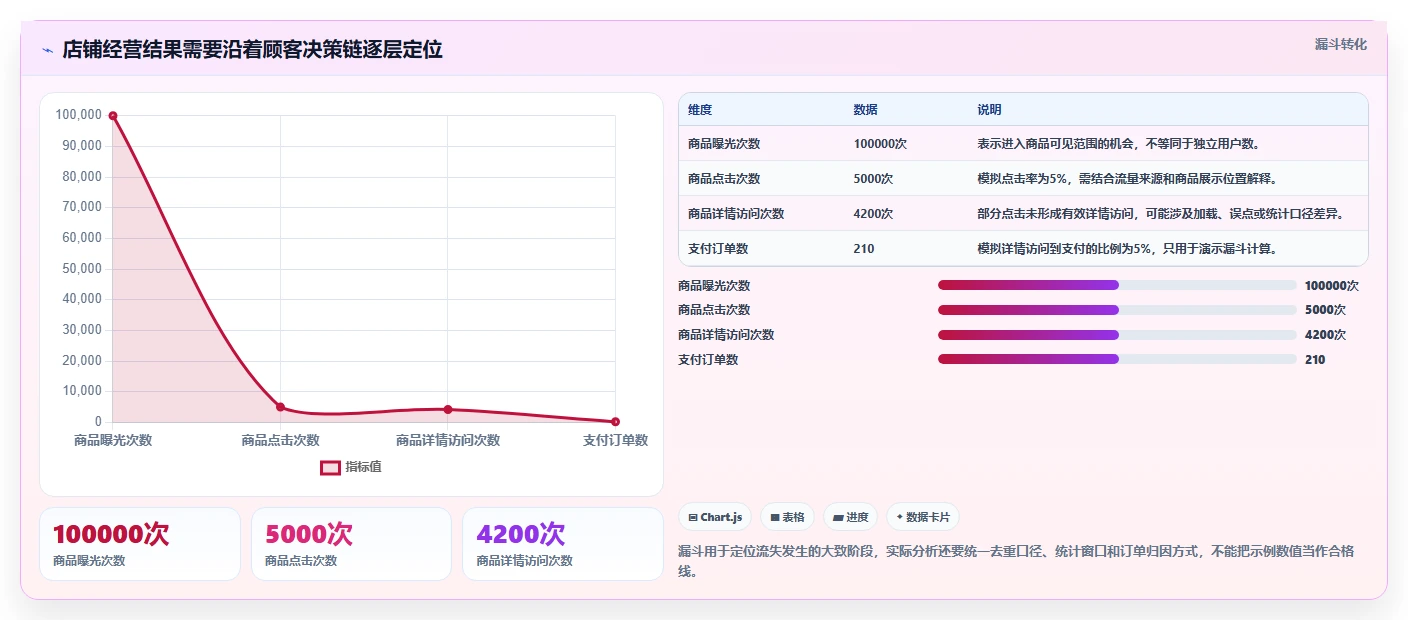Click the description starting 部分点击未形成
Image resolution: width=1408 pixels, height=620 pixels.
click(x=1160, y=214)
